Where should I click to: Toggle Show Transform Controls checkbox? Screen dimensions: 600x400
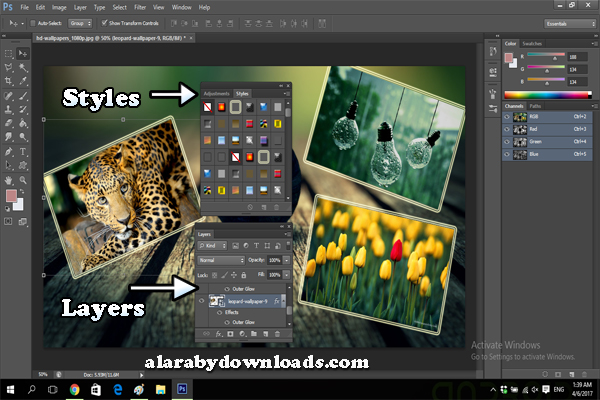click(x=104, y=23)
